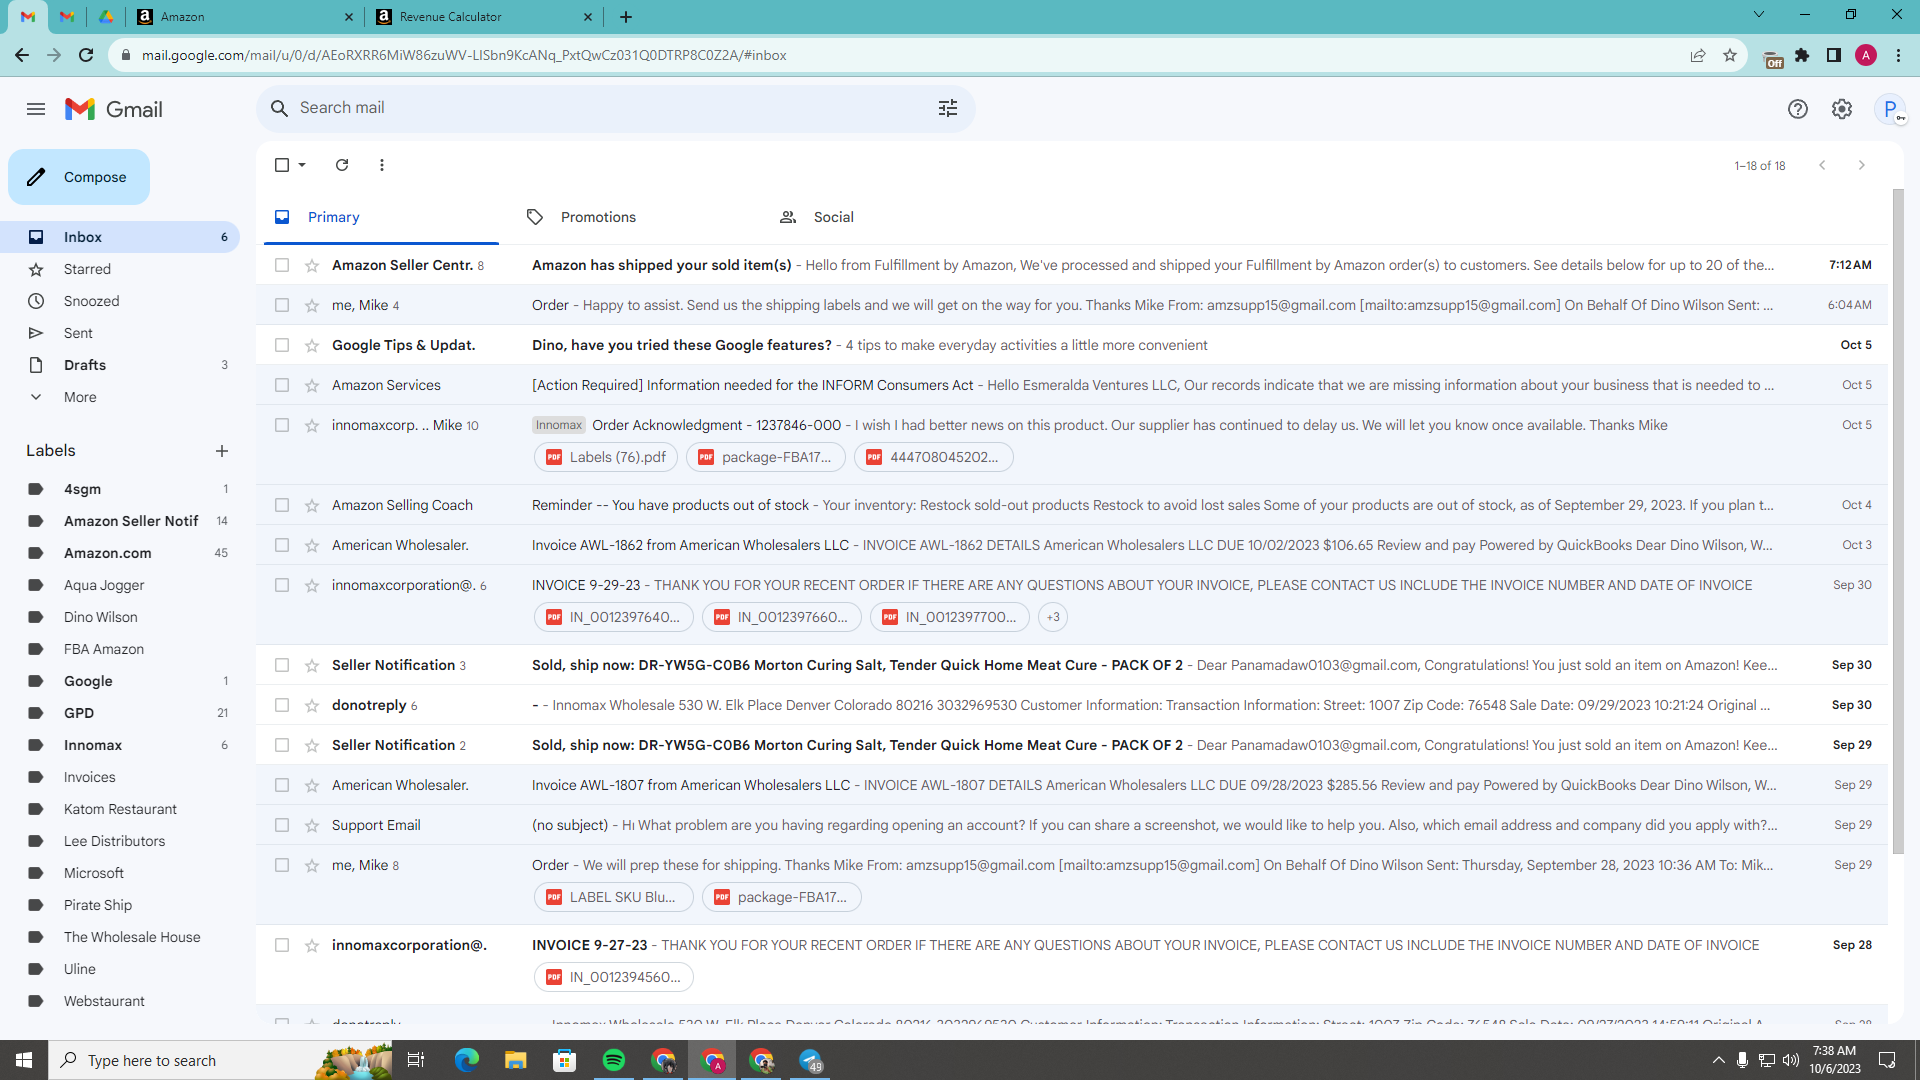Open Gmail Settings gear icon

click(1842, 109)
